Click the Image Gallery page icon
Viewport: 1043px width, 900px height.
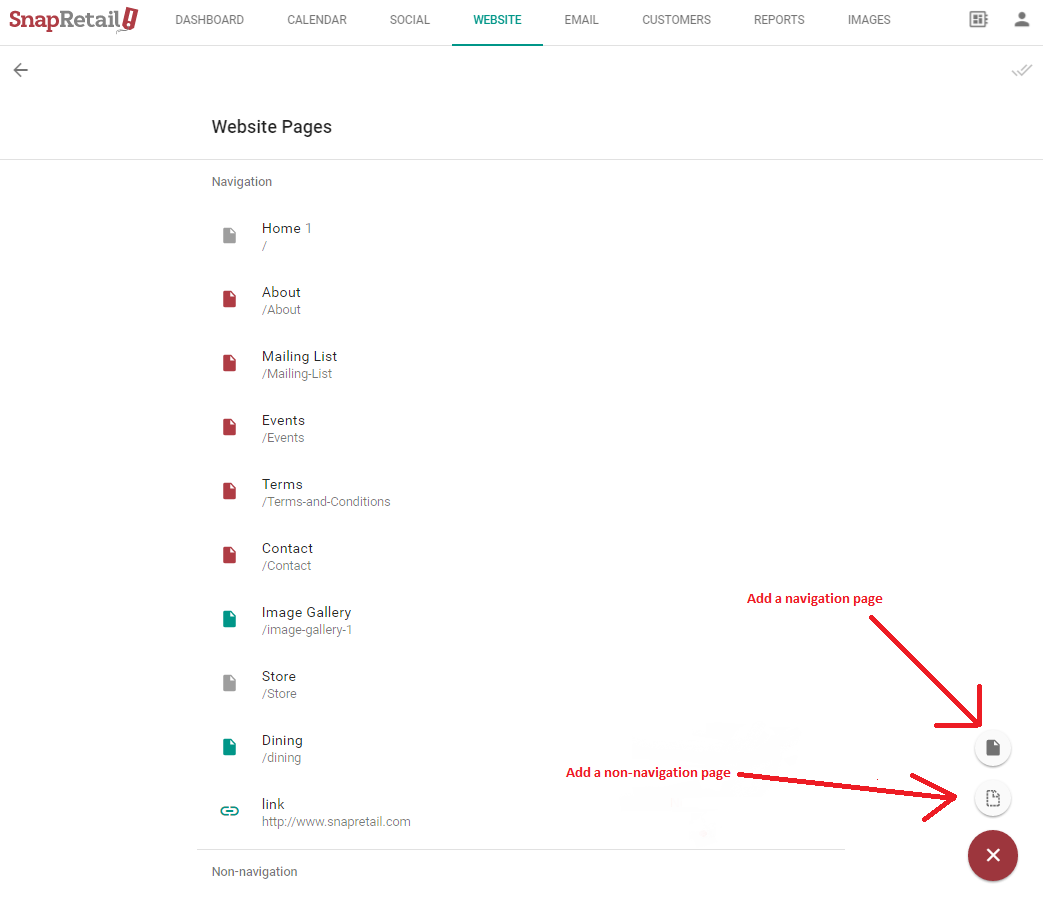coord(229,619)
